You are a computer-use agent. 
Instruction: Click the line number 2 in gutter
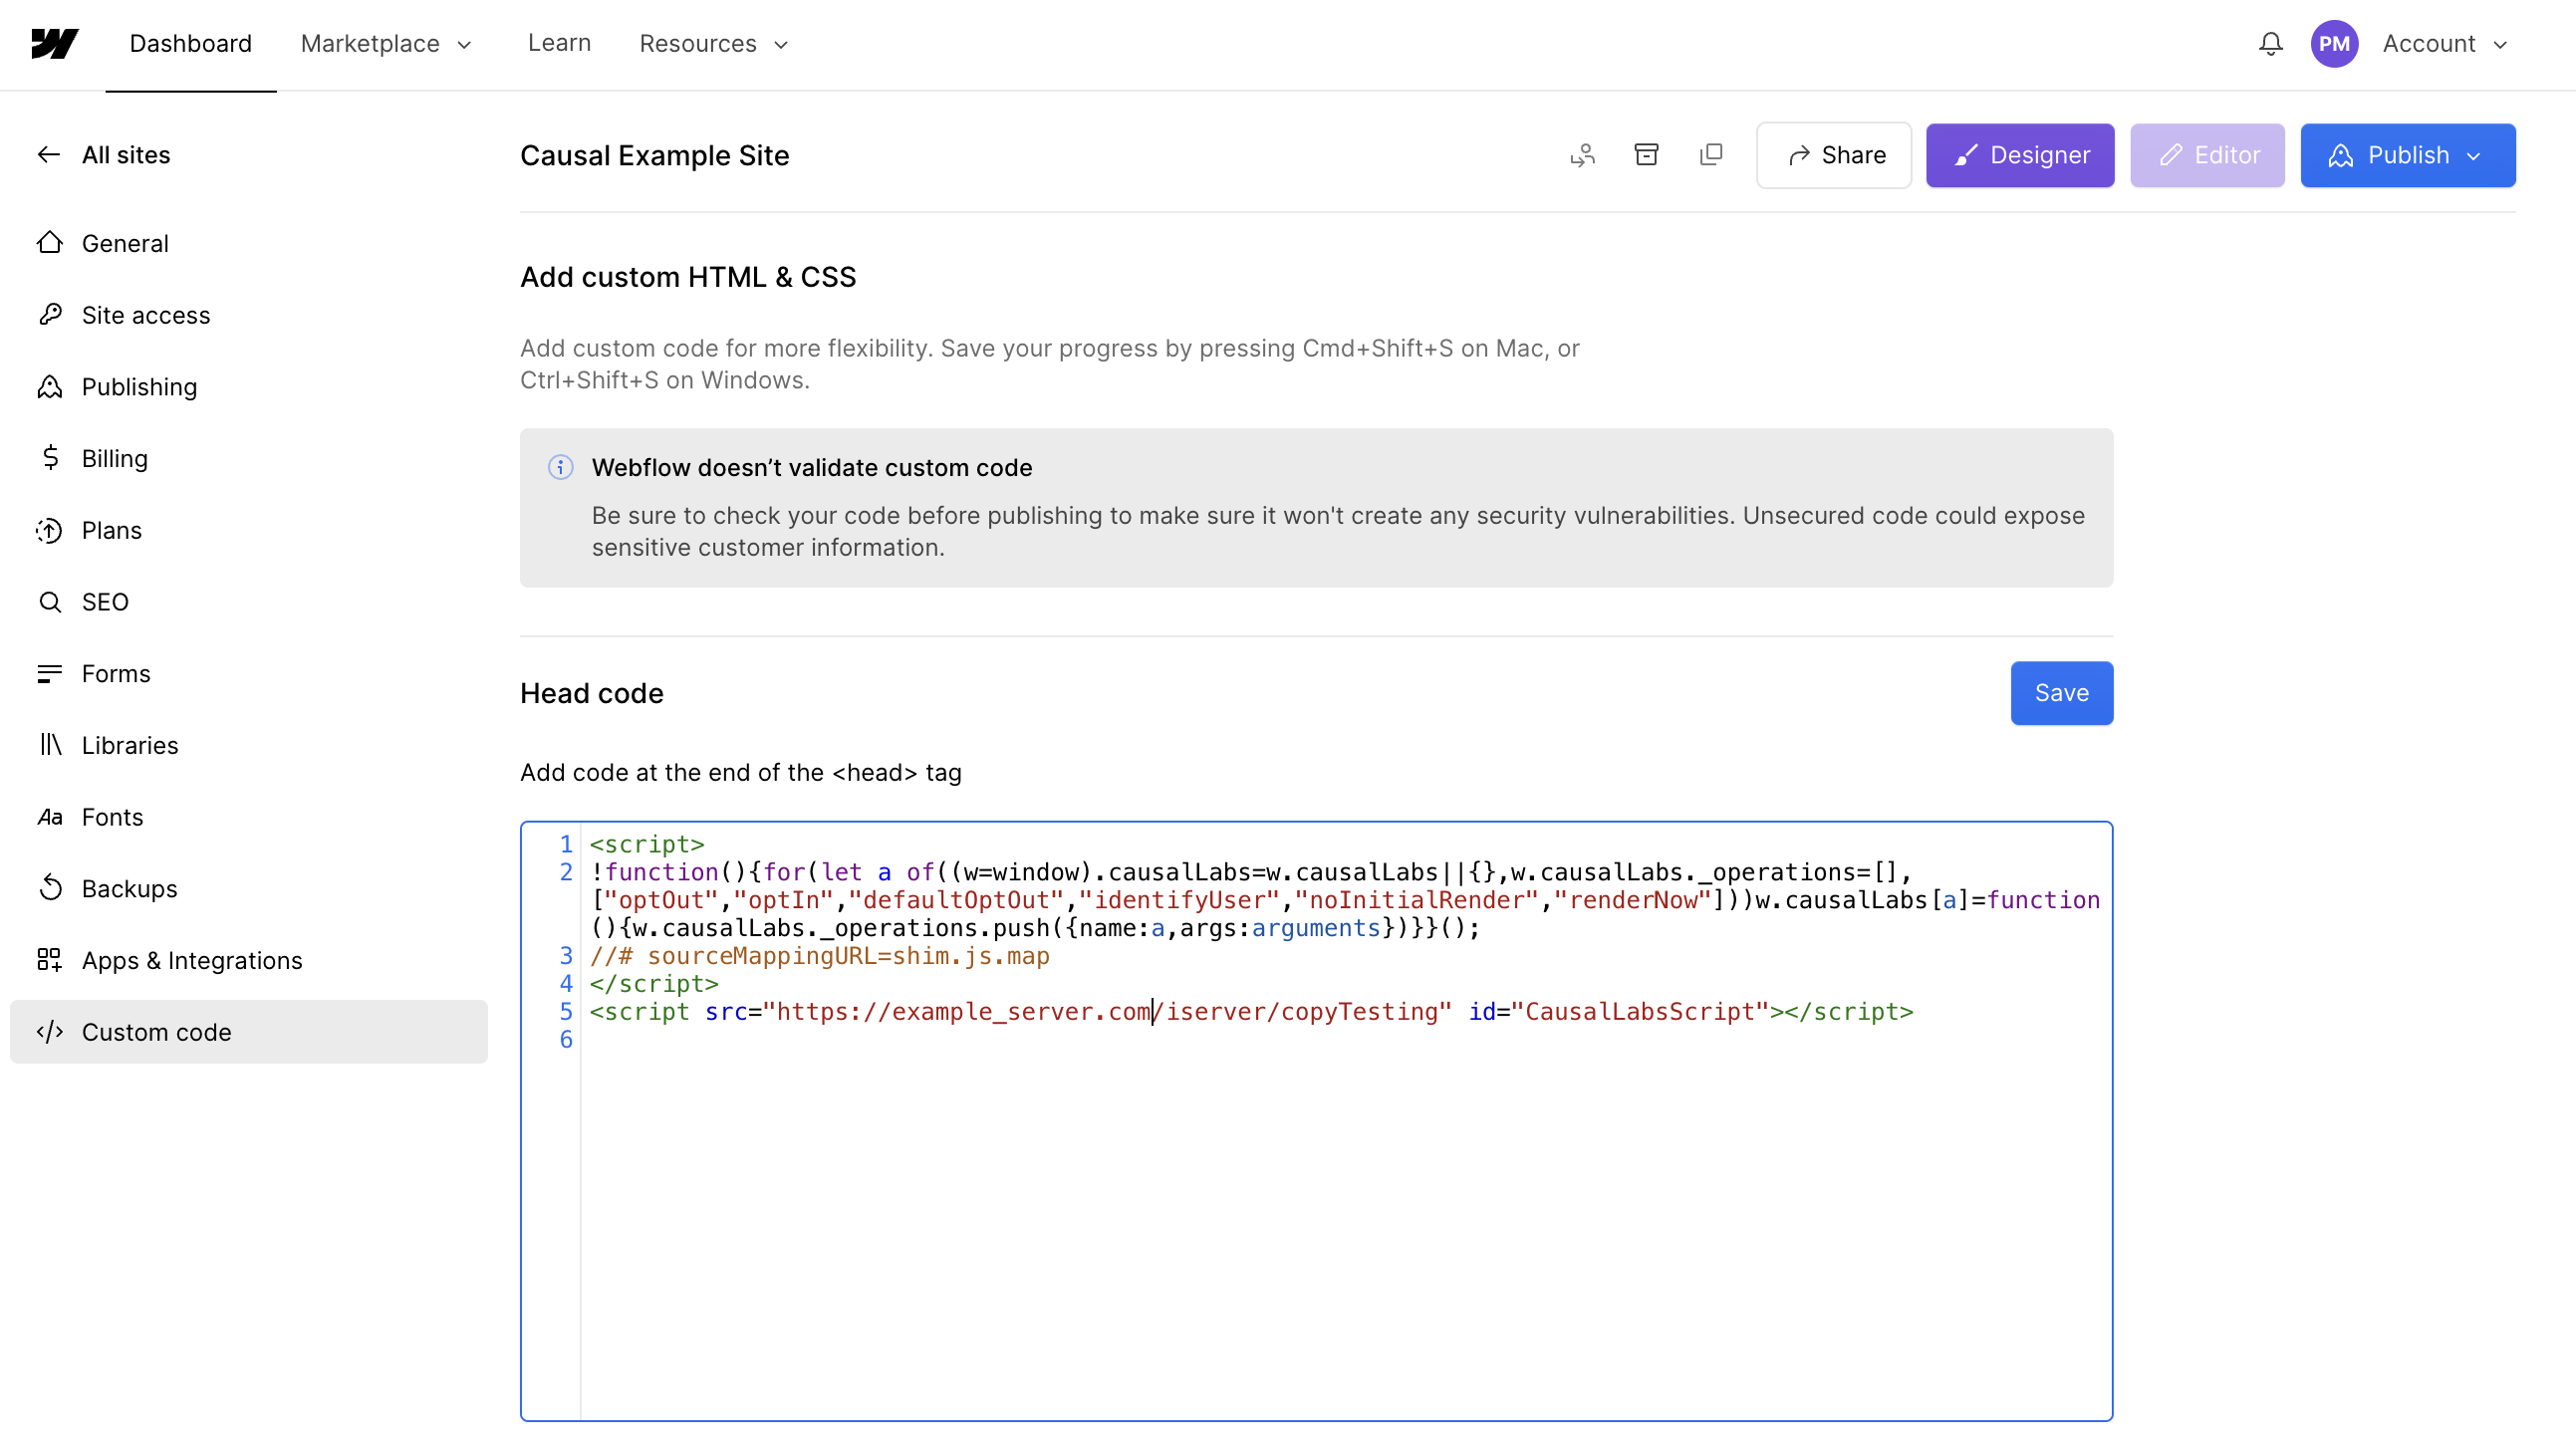click(x=566, y=873)
